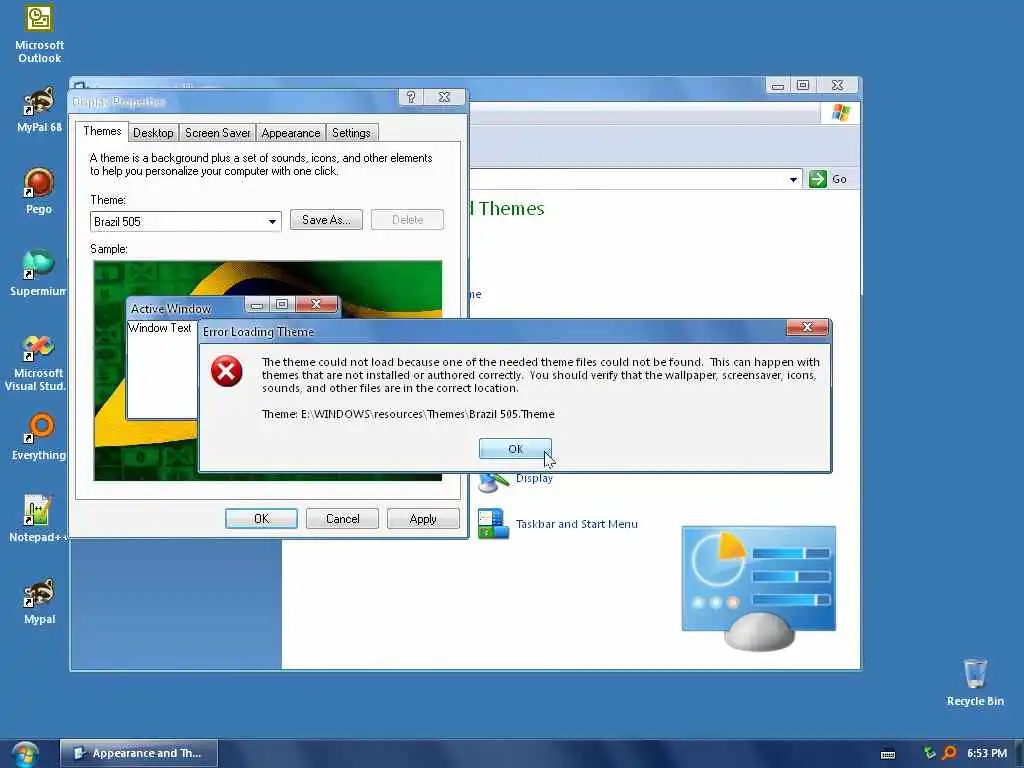The width and height of the screenshot is (1024, 768).
Task: Click the greyed Delete theme button
Action: pos(408,220)
